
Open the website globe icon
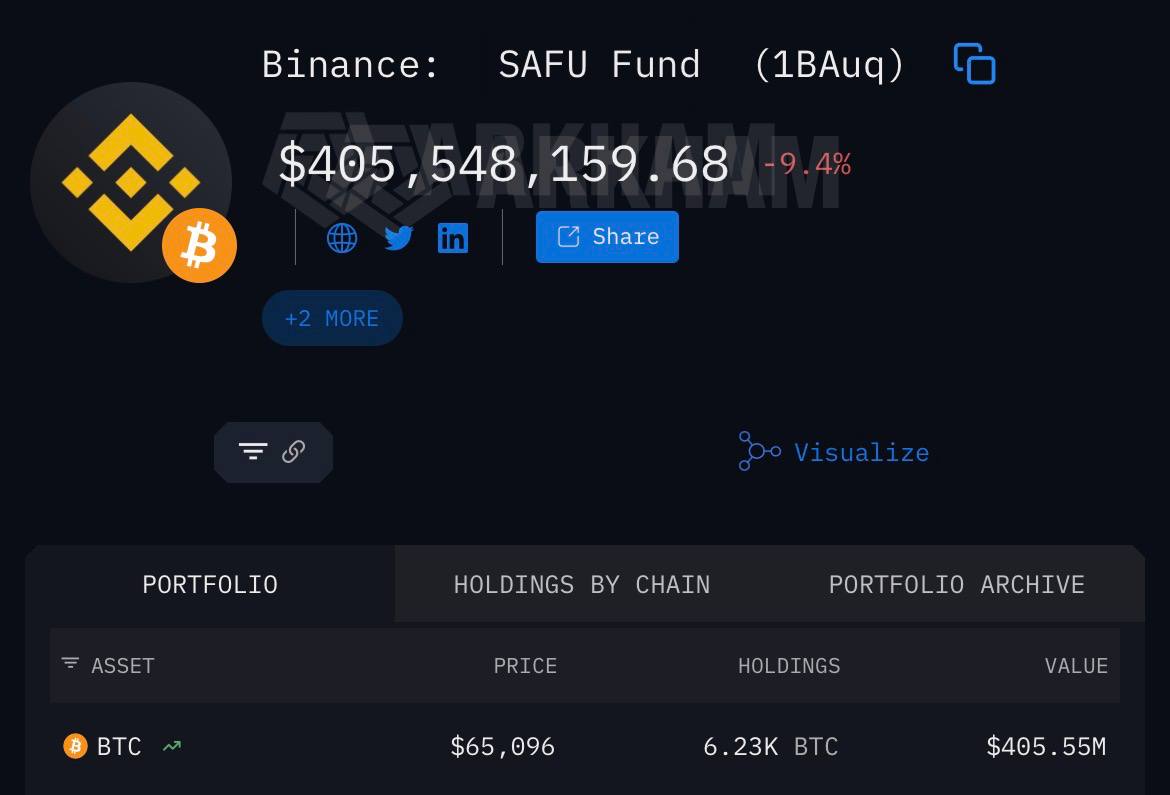coord(342,238)
